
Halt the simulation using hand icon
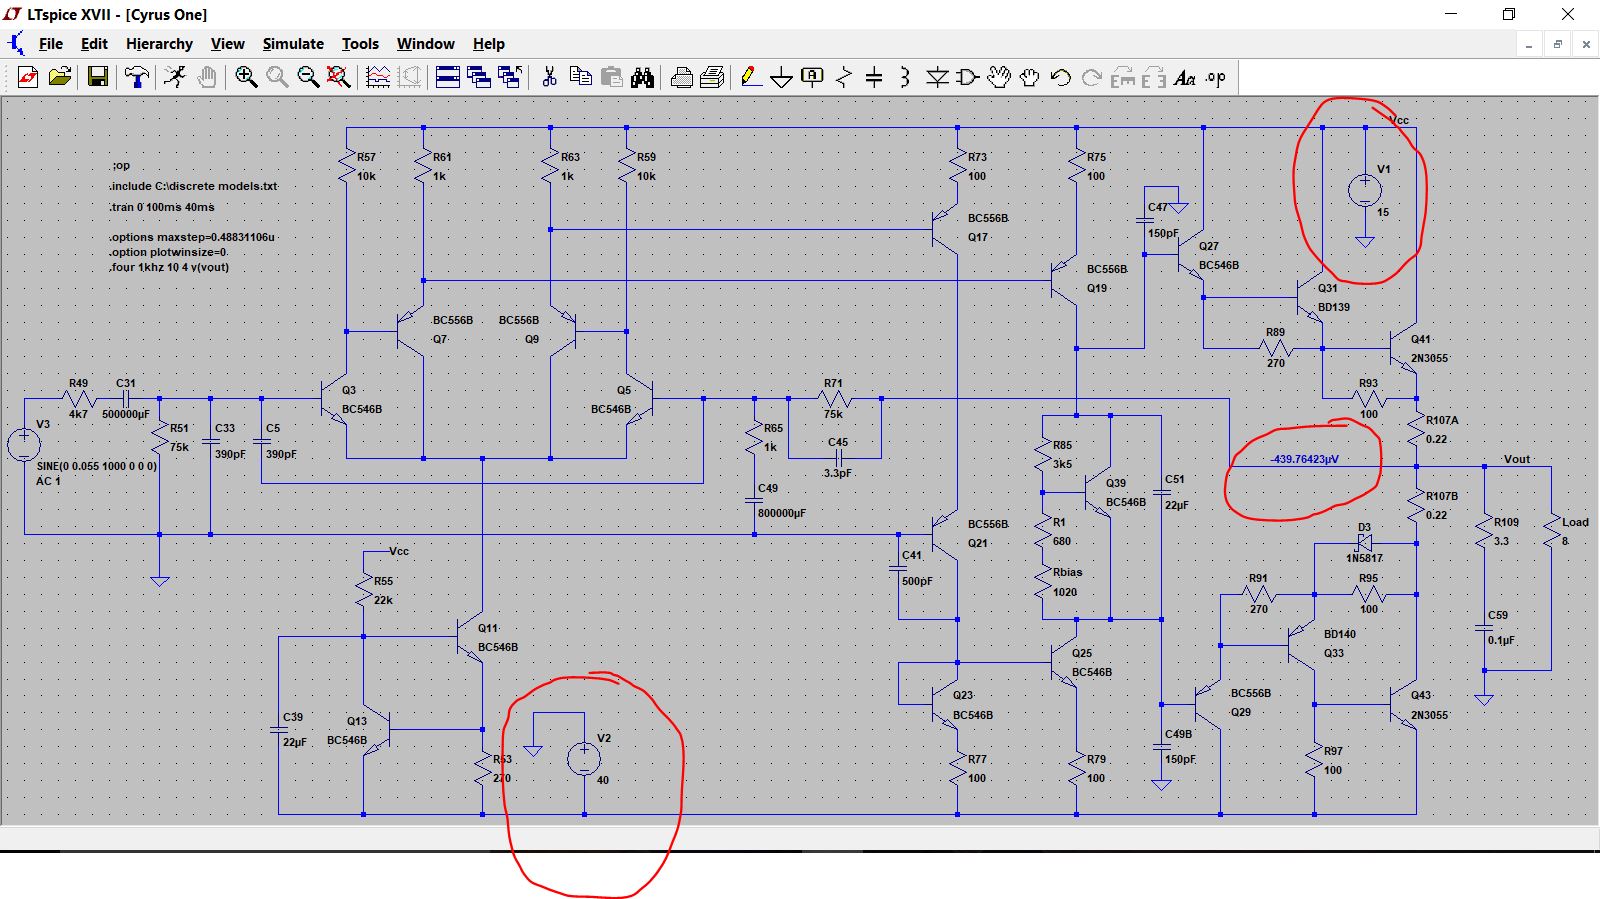coord(207,77)
